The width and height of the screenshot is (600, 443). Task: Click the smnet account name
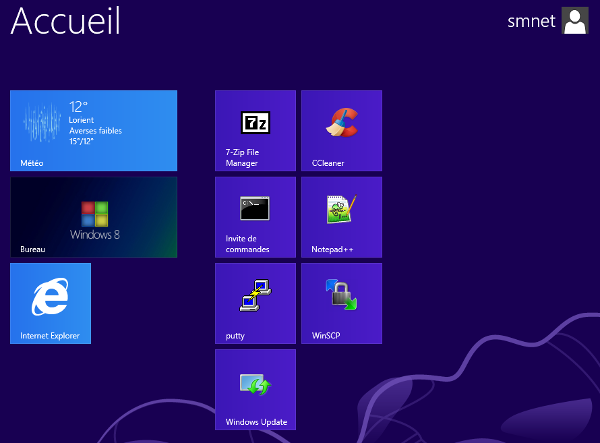tap(531, 21)
